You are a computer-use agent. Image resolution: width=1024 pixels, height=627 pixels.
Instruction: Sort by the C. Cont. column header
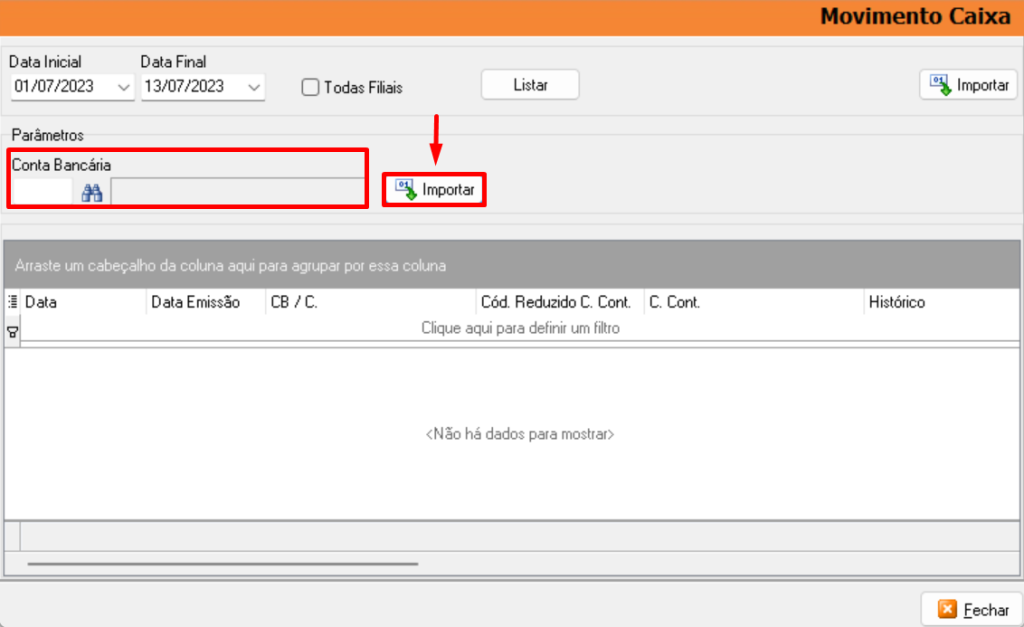click(x=754, y=302)
